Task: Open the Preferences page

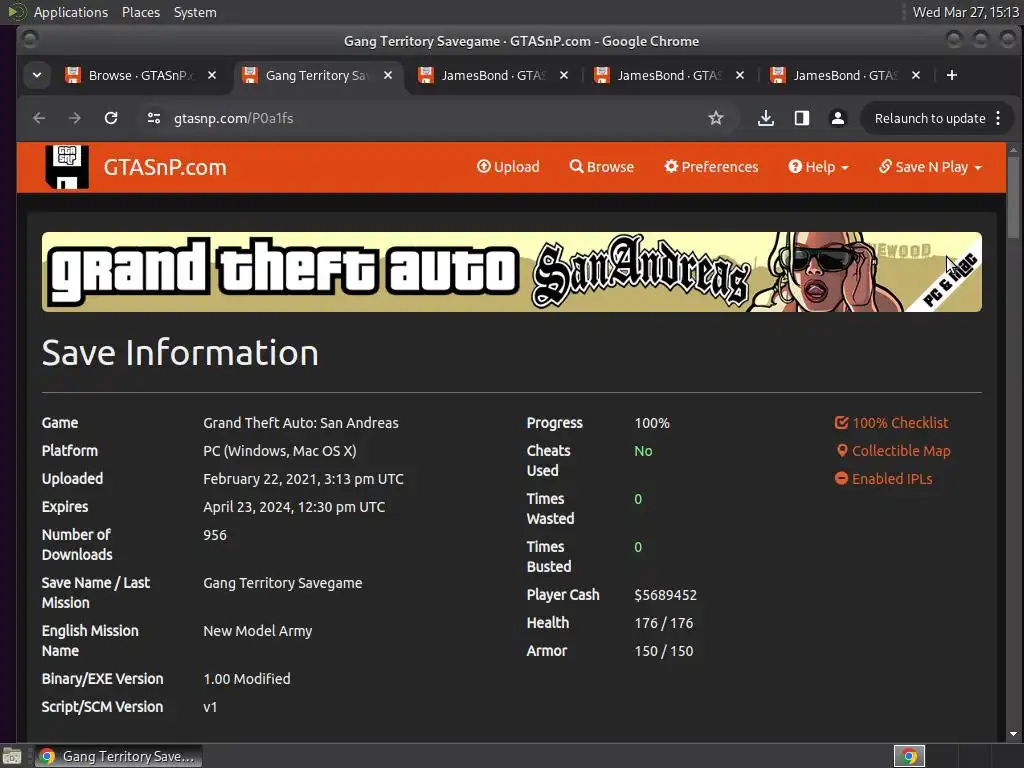Action: (711, 167)
